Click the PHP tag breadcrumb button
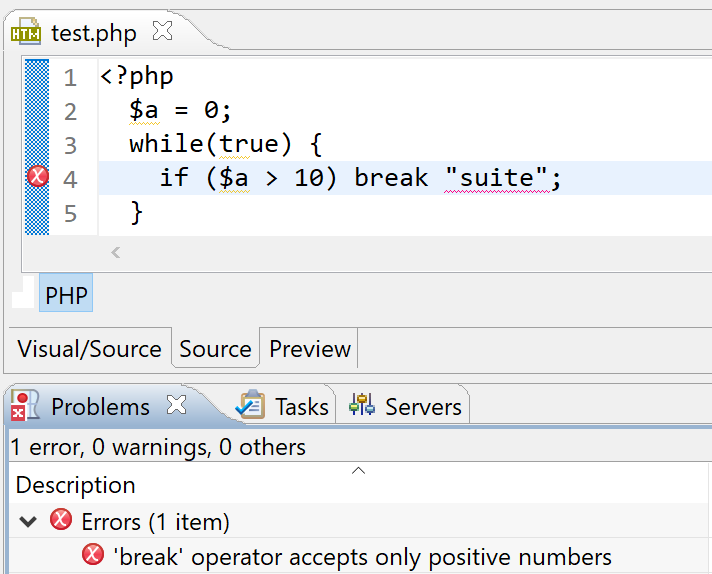712x574 pixels. tap(66, 296)
